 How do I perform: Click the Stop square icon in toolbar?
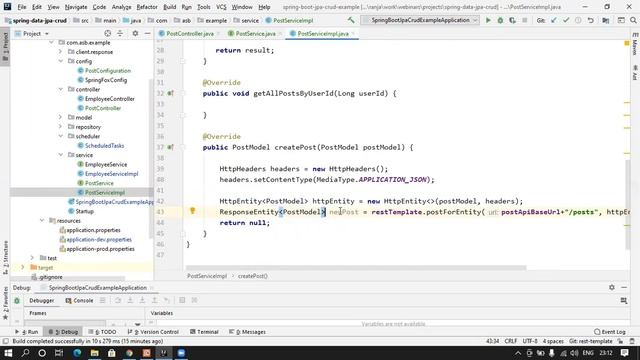[x=524, y=20]
